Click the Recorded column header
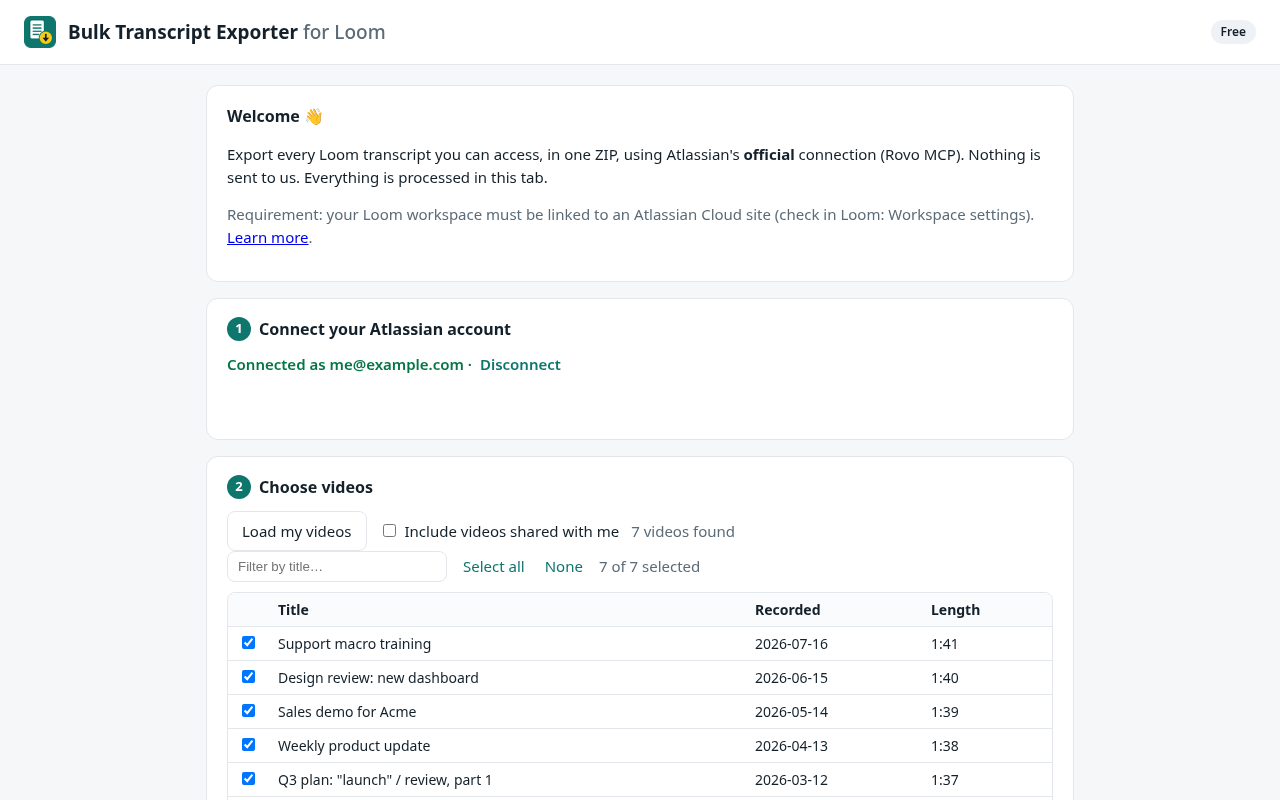The height and width of the screenshot is (800, 1280). pos(787,610)
